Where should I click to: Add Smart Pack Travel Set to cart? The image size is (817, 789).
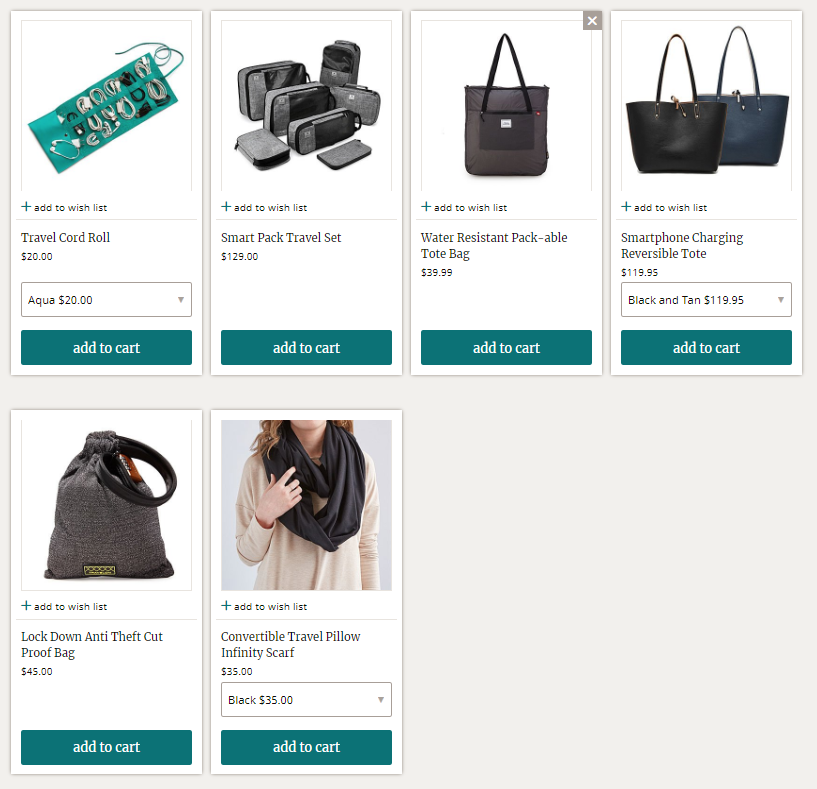pos(306,348)
